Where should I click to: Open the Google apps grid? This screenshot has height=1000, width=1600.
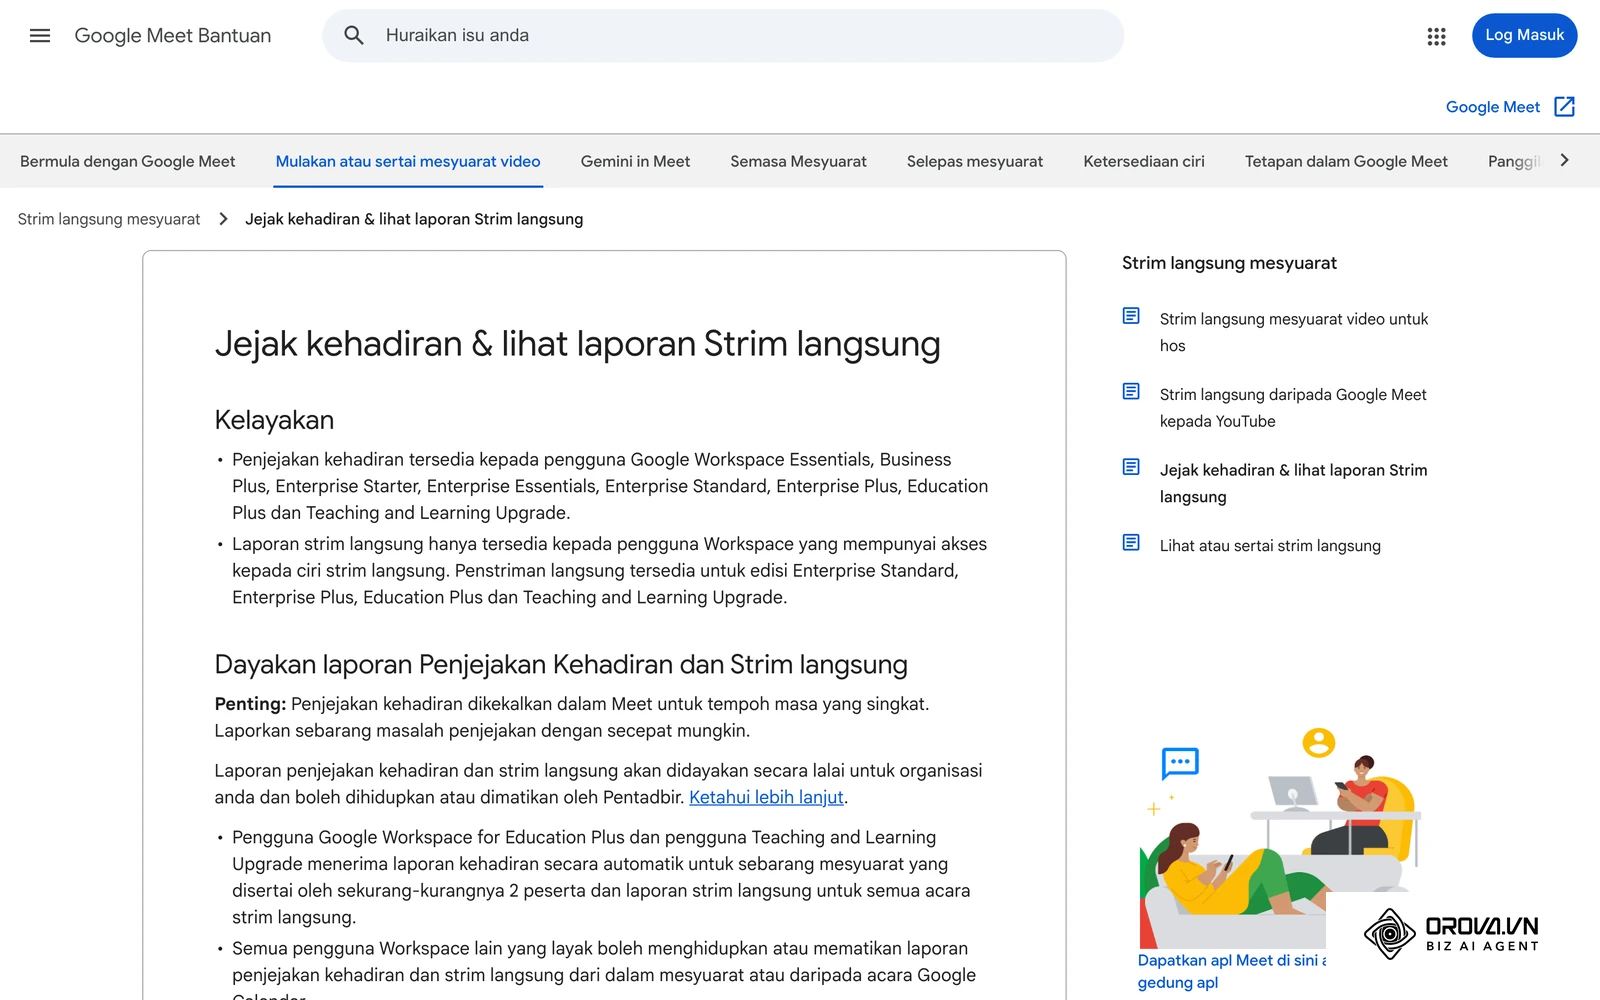pos(1436,36)
